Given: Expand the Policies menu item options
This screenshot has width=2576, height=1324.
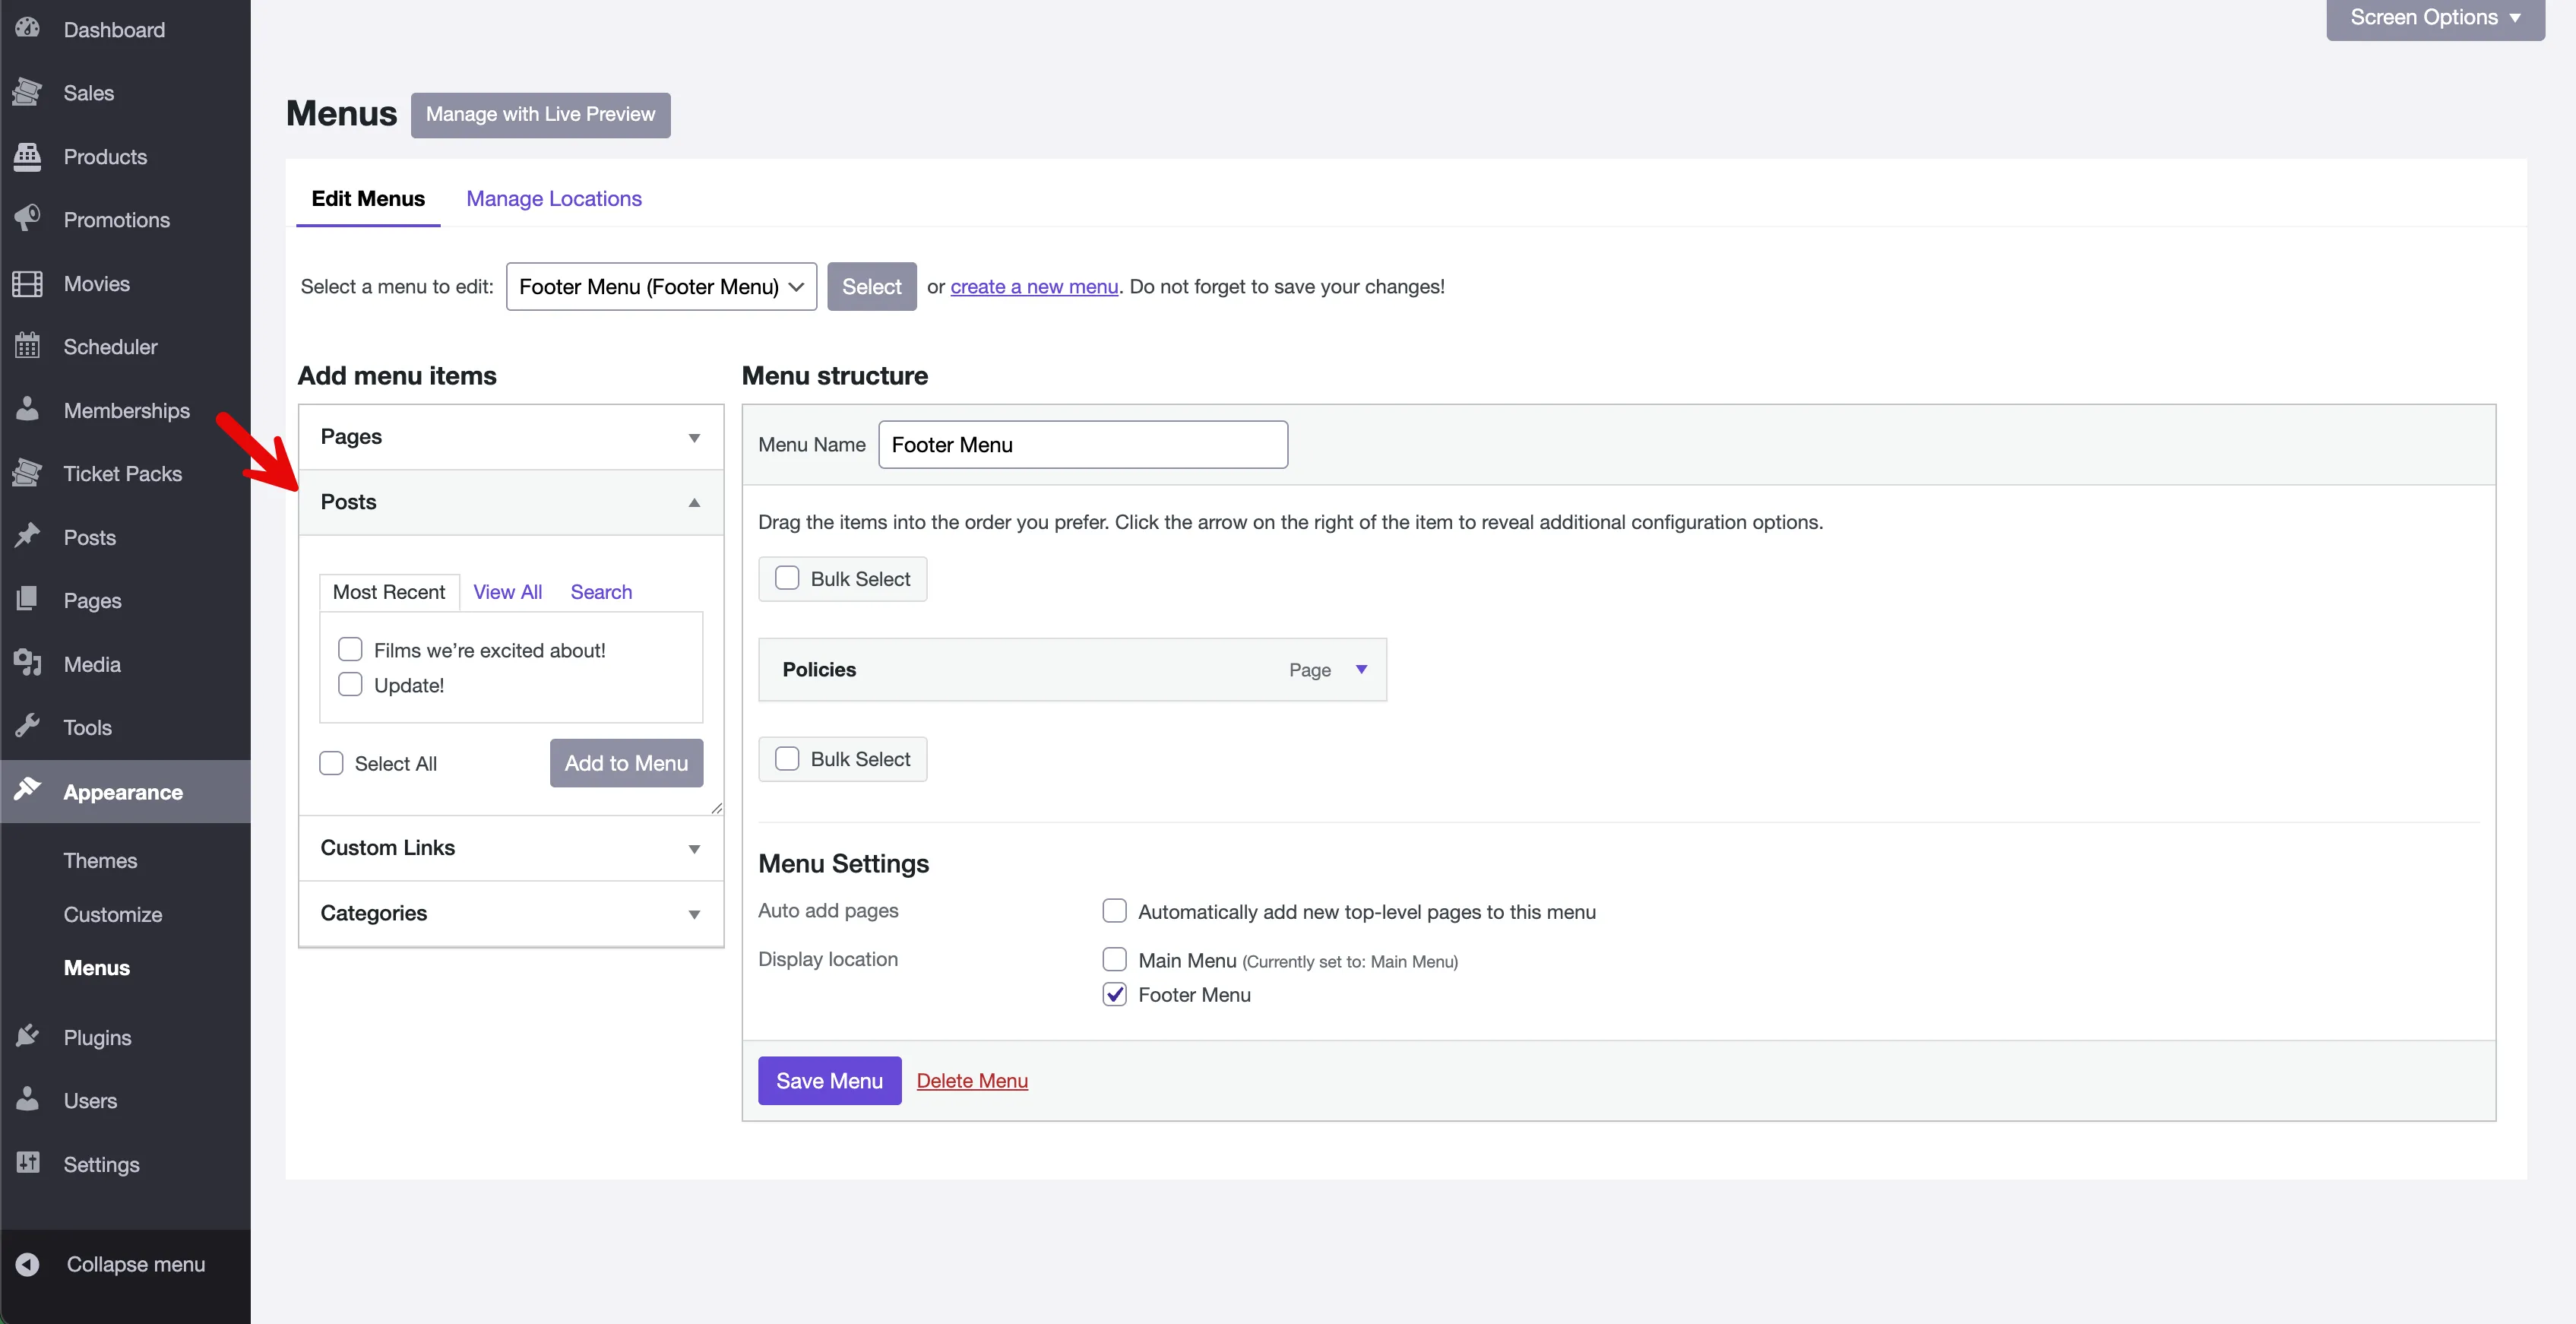Looking at the screenshot, I should [x=1361, y=669].
